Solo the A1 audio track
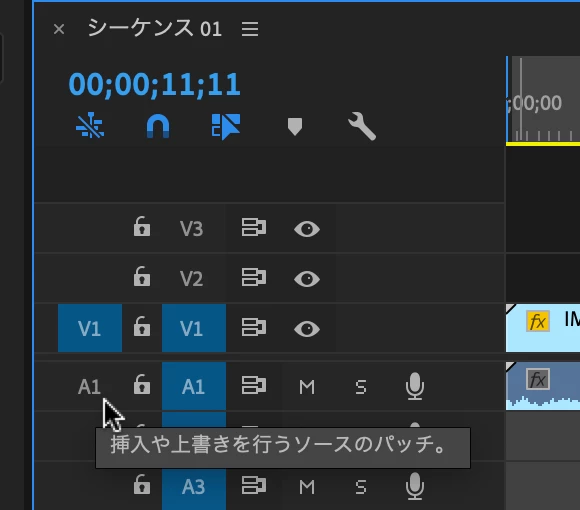 click(361, 387)
